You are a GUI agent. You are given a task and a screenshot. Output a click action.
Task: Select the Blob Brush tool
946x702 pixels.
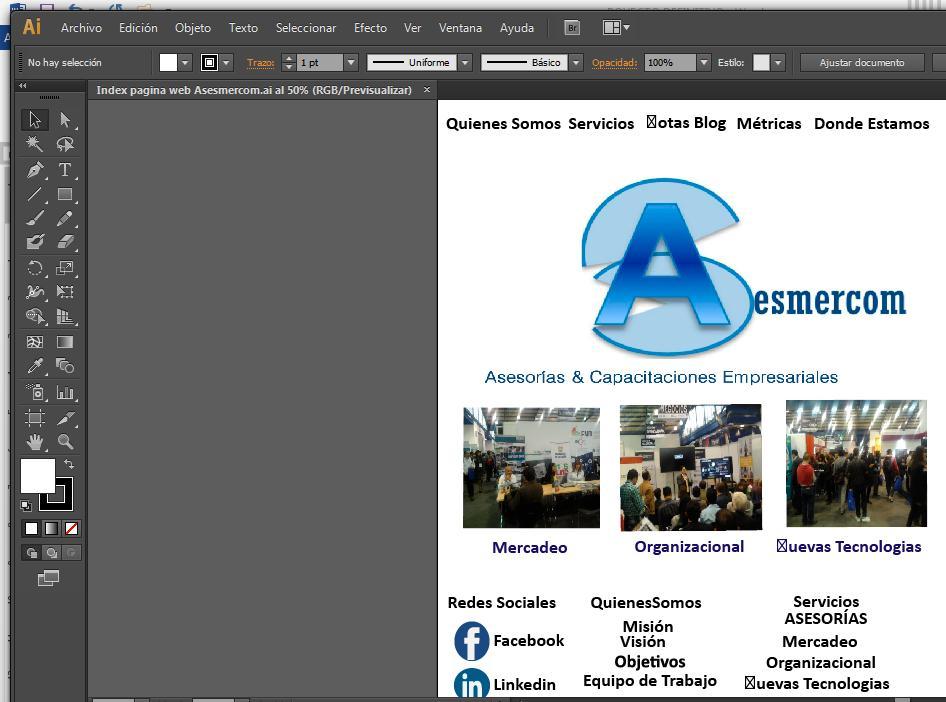pyautogui.click(x=35, y=242)
